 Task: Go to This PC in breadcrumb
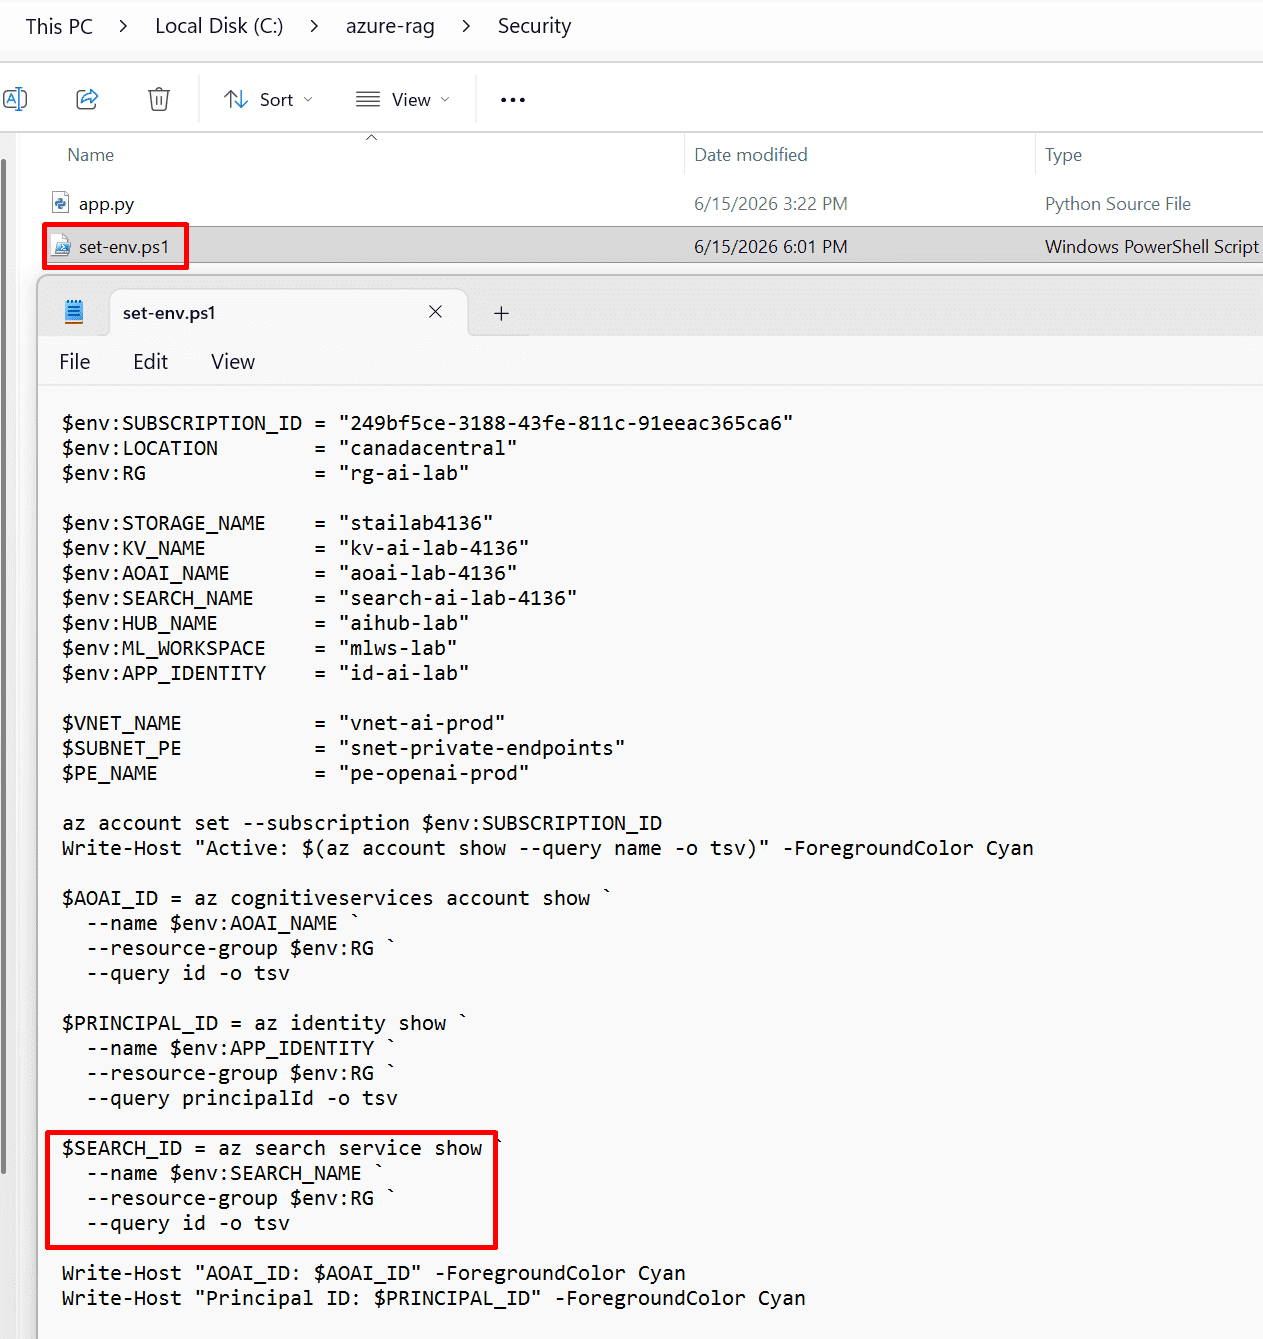59,26
